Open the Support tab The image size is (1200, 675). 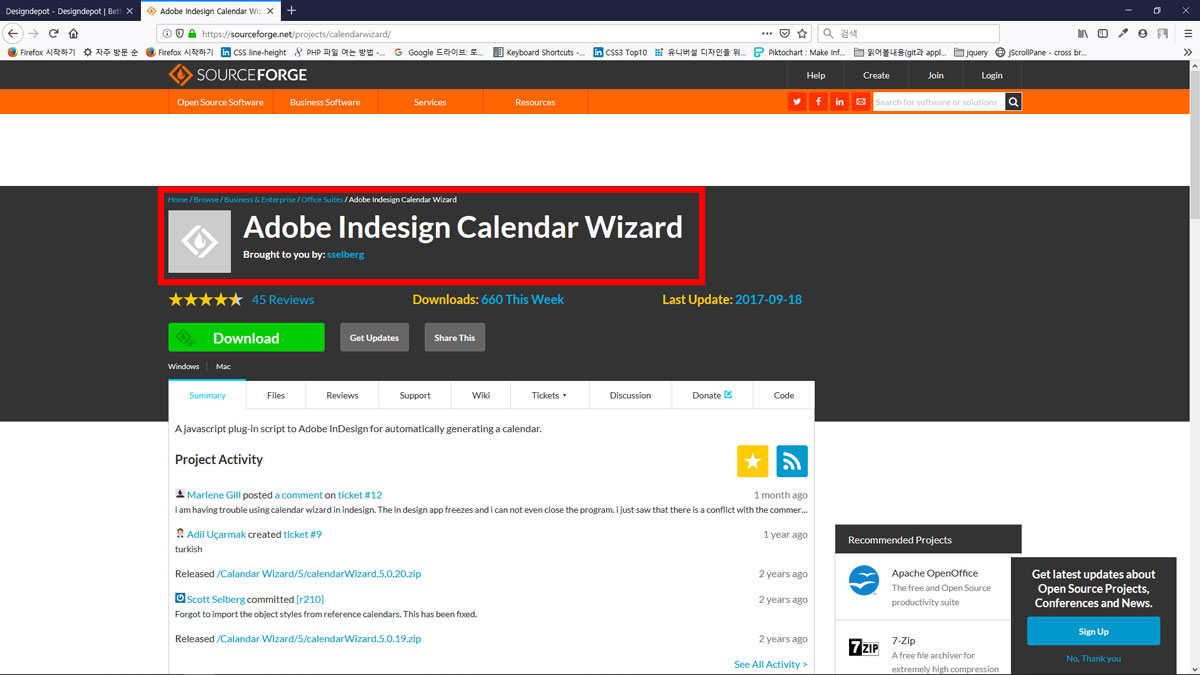point(415,395)
